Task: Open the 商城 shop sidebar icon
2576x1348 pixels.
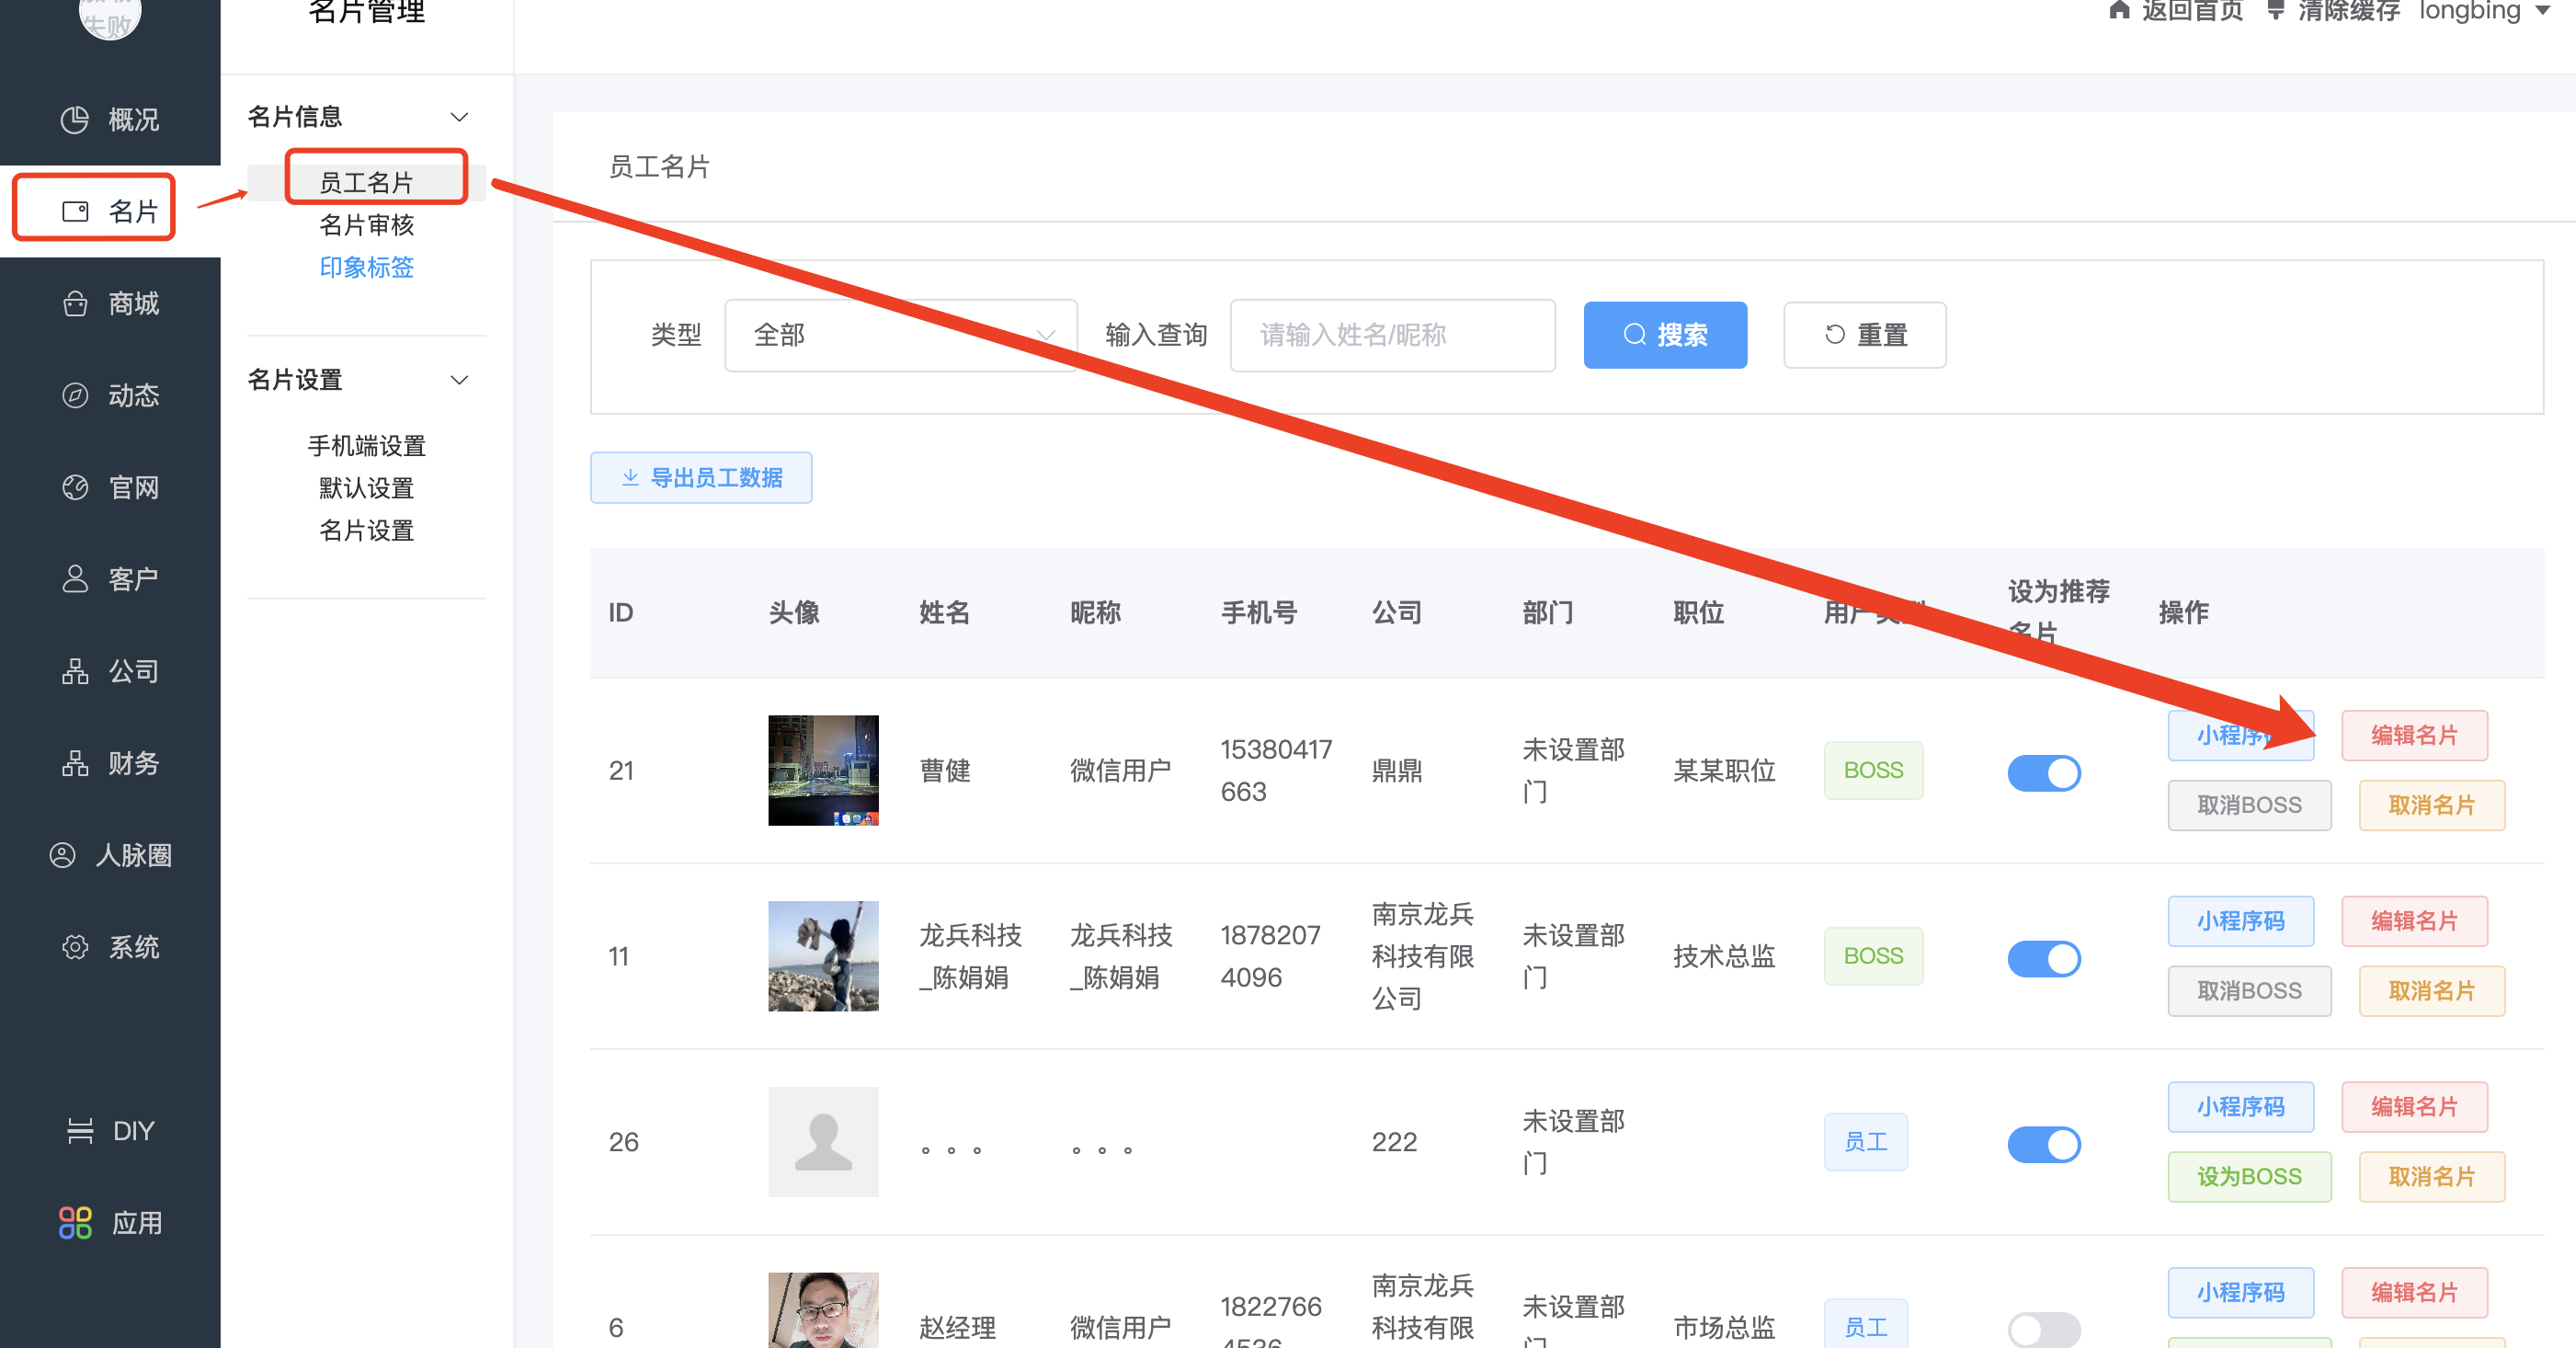Action: tap(75, 304)
